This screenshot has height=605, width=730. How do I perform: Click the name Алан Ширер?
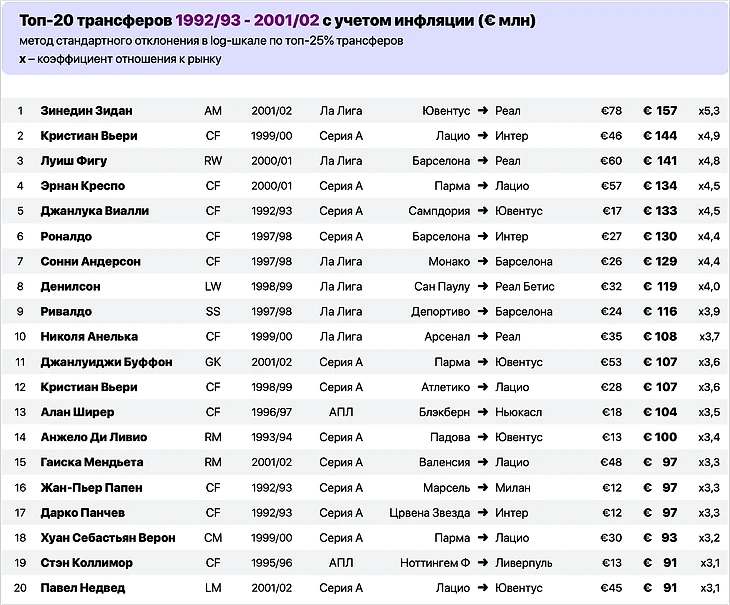click(x=77, y=412)
